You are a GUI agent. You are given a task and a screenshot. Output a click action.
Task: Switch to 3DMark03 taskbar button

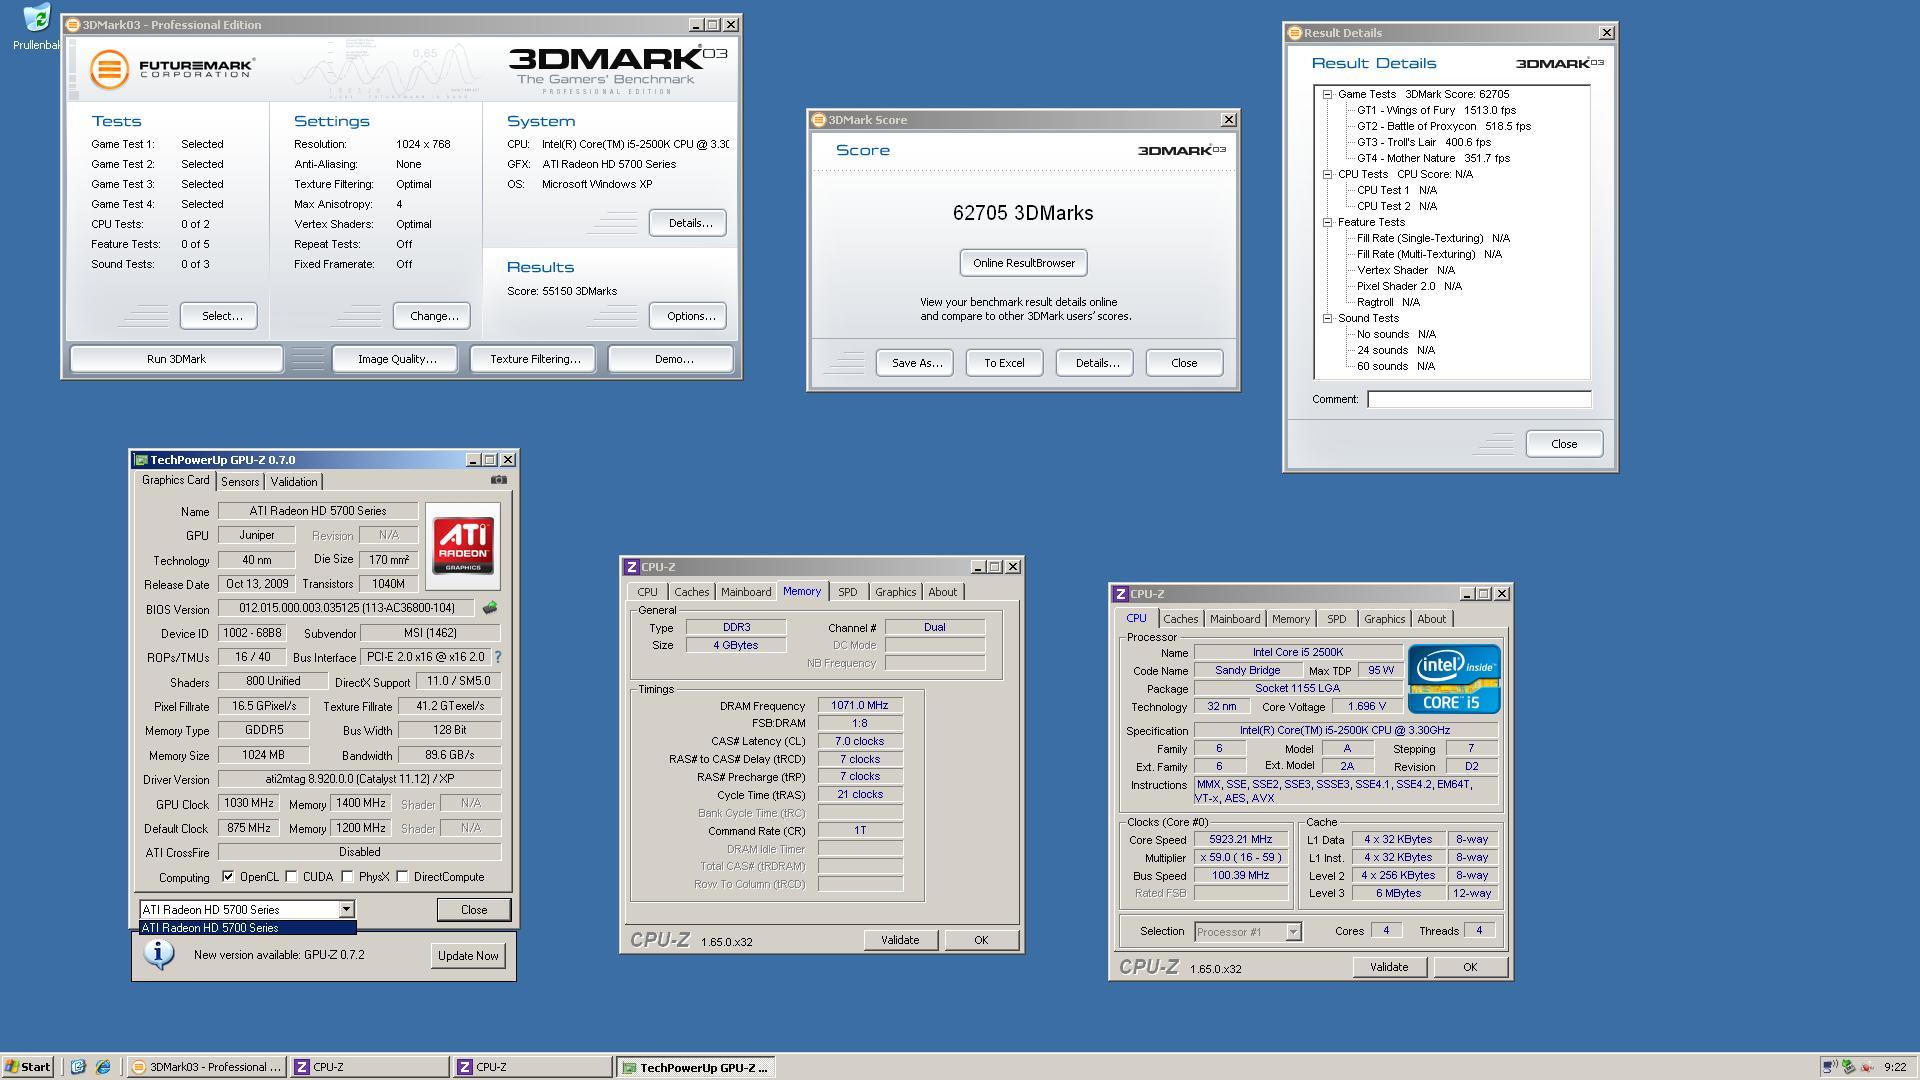[208, 1067]
